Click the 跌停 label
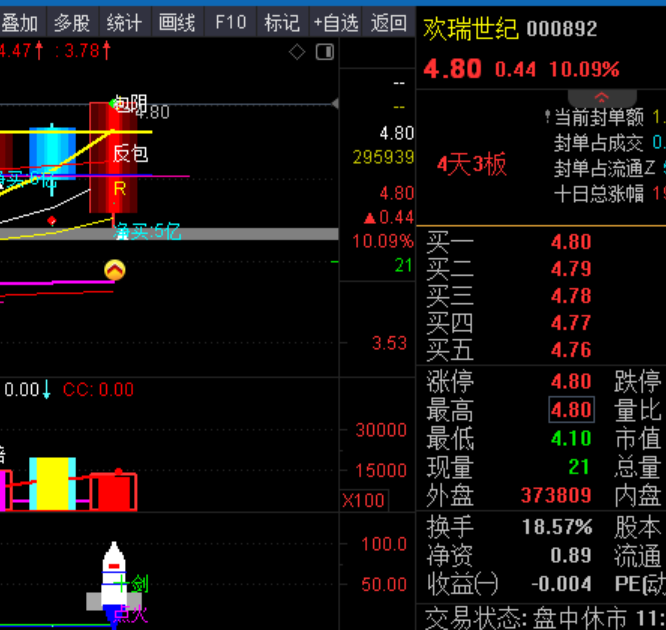 tap(638, 381)
